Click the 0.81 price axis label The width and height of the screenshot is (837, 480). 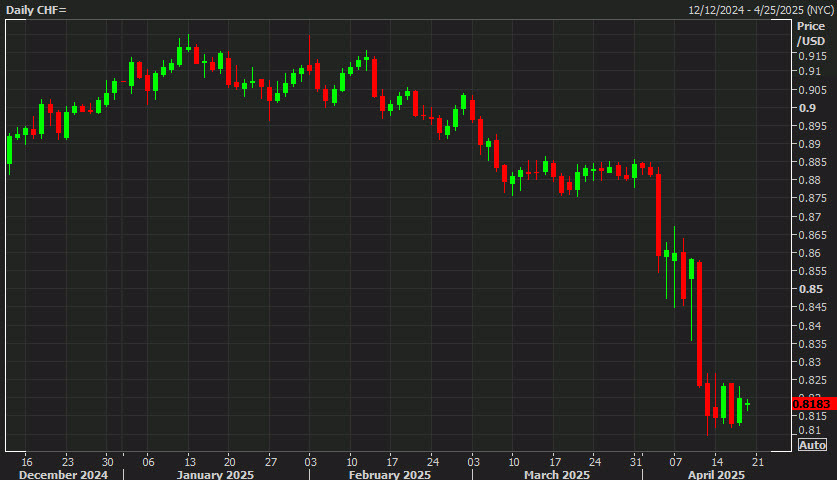pos(809,430)
